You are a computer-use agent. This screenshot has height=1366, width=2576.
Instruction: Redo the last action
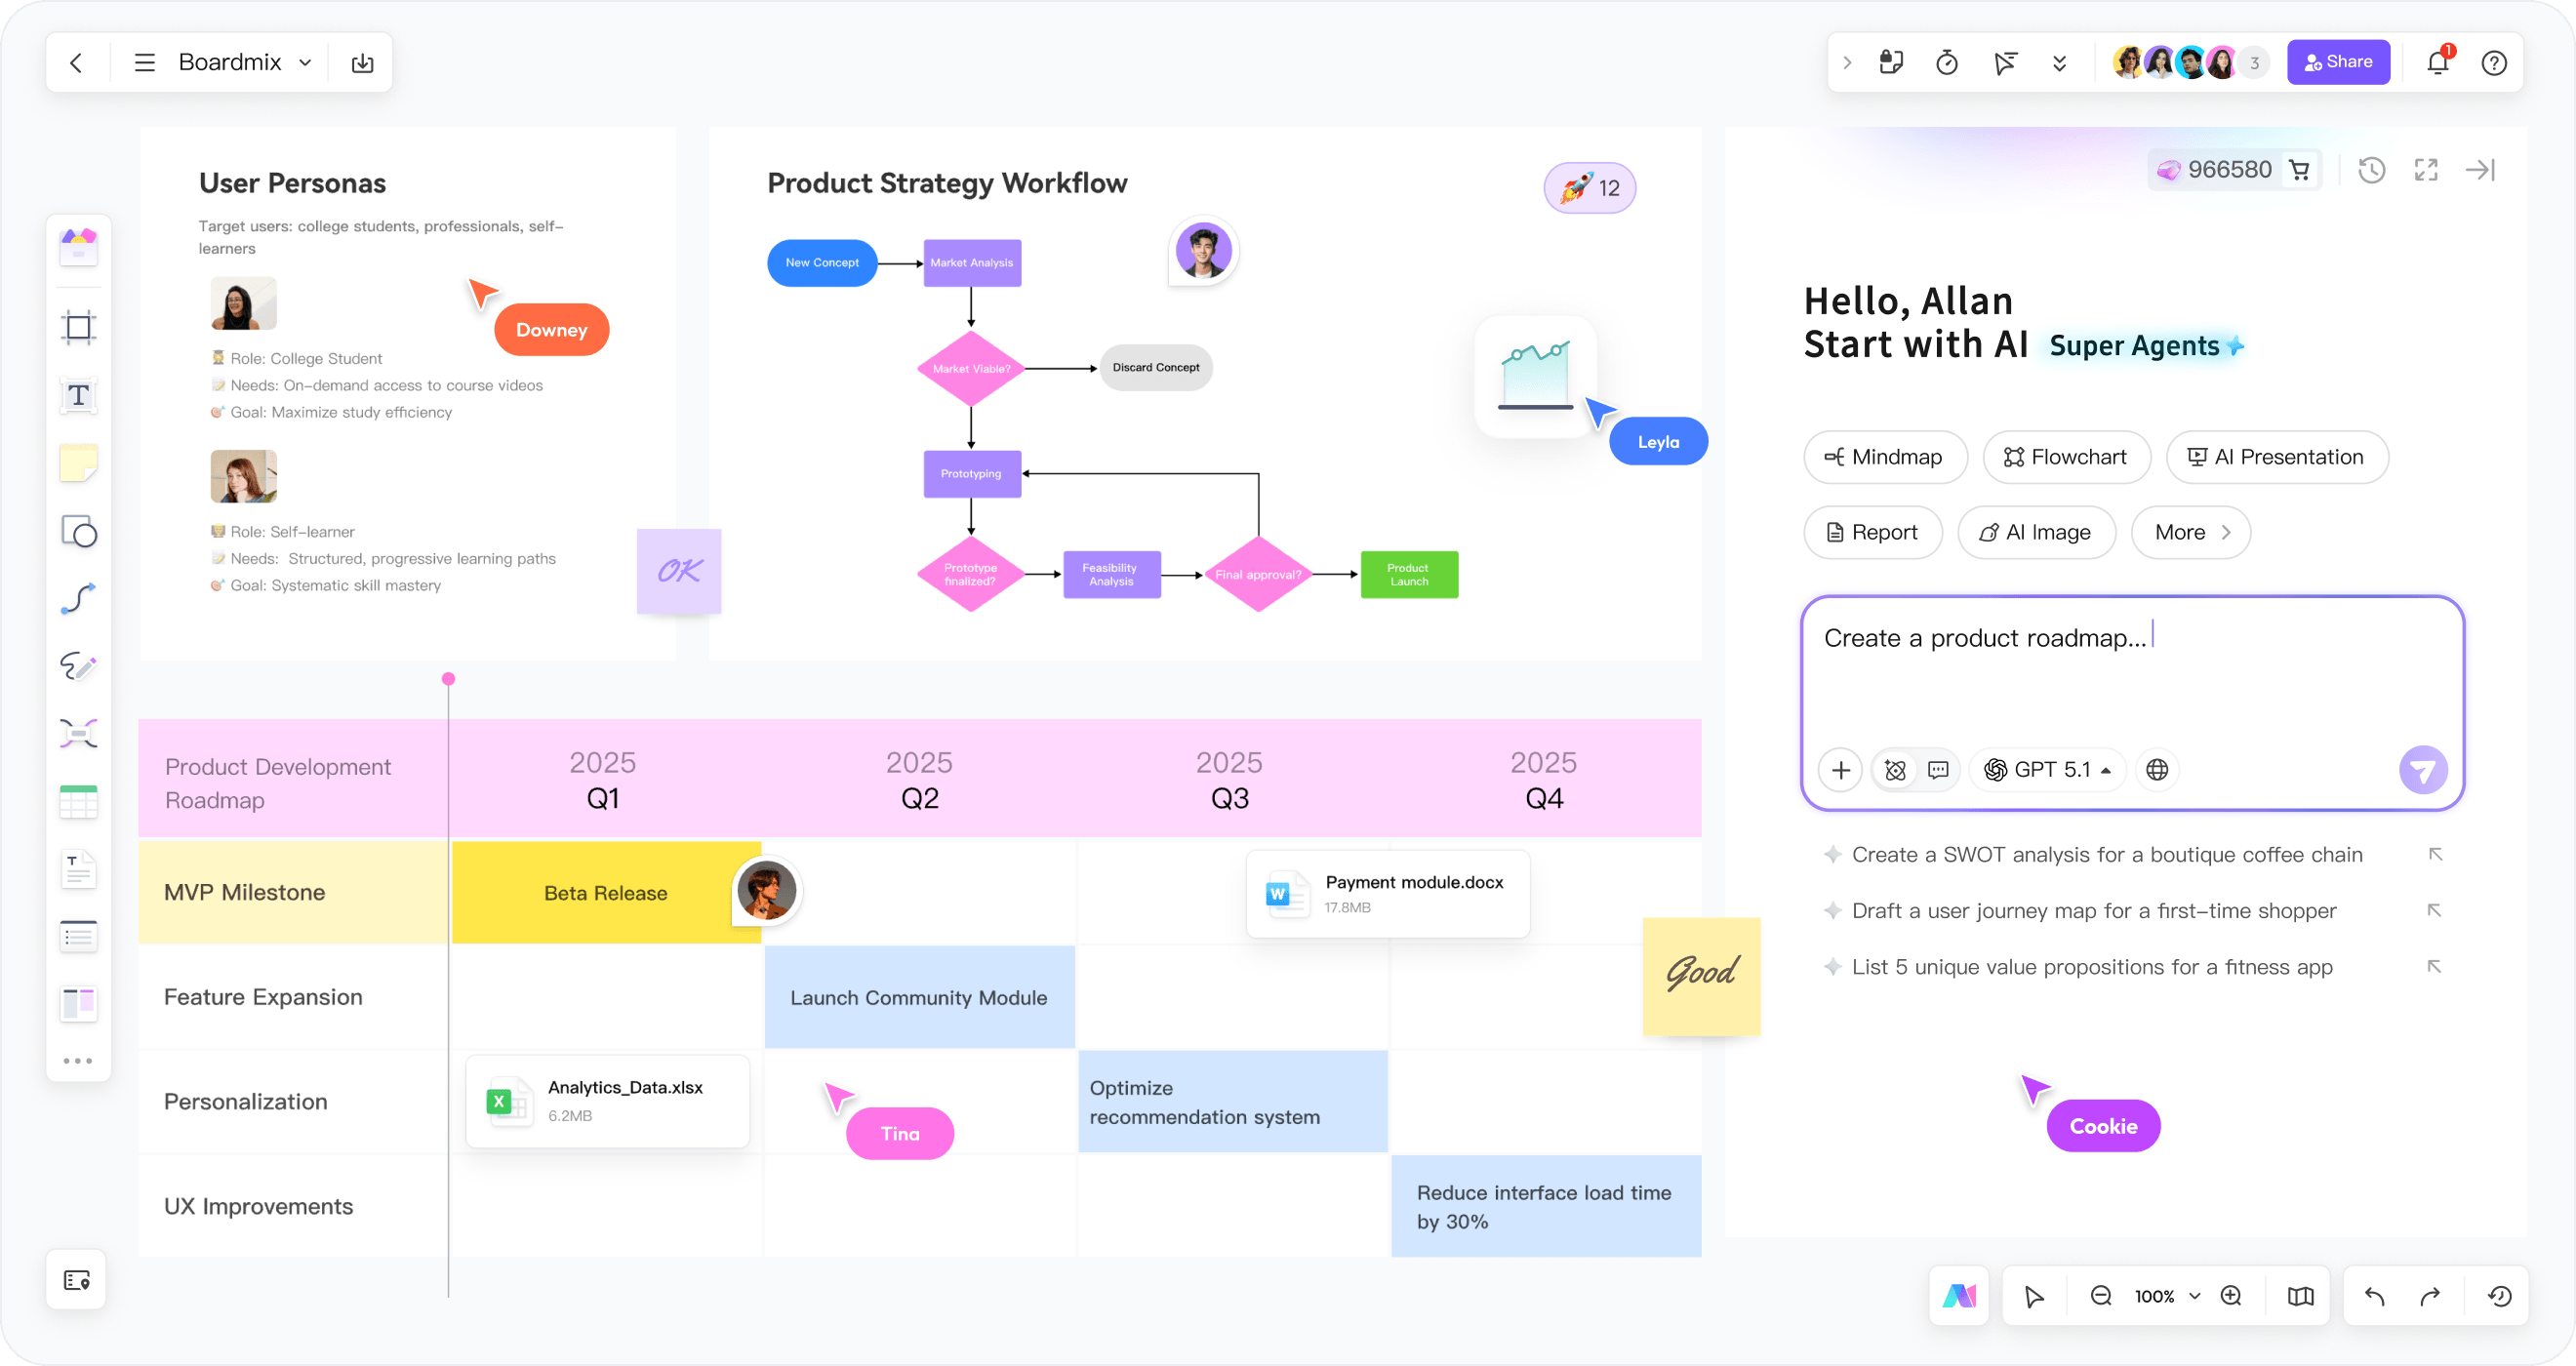[2430, 1296]
